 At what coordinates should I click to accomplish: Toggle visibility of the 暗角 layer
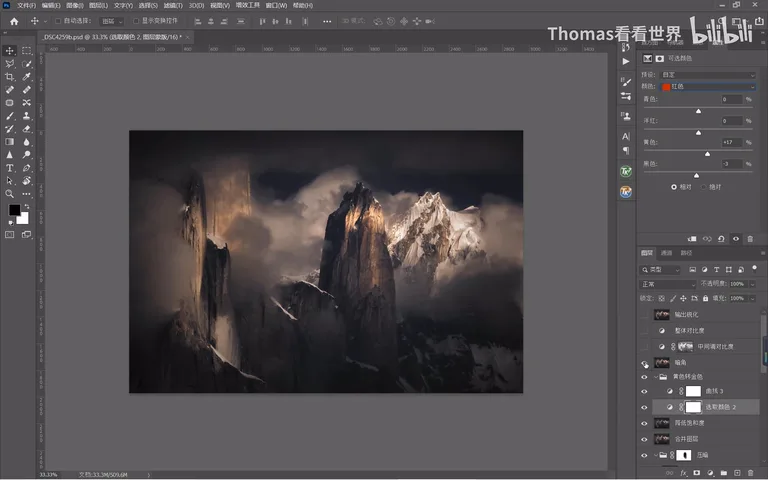pyautogui.click(x=645, y=363)
